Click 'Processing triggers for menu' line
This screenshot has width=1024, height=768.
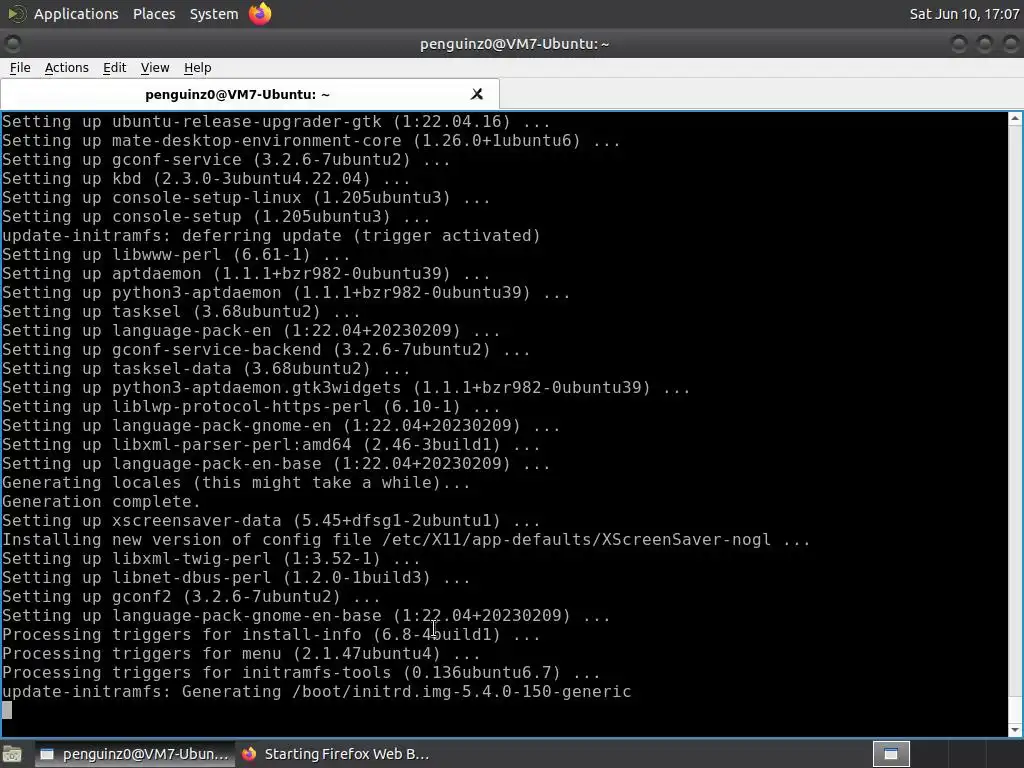click(x=241, y=654)
